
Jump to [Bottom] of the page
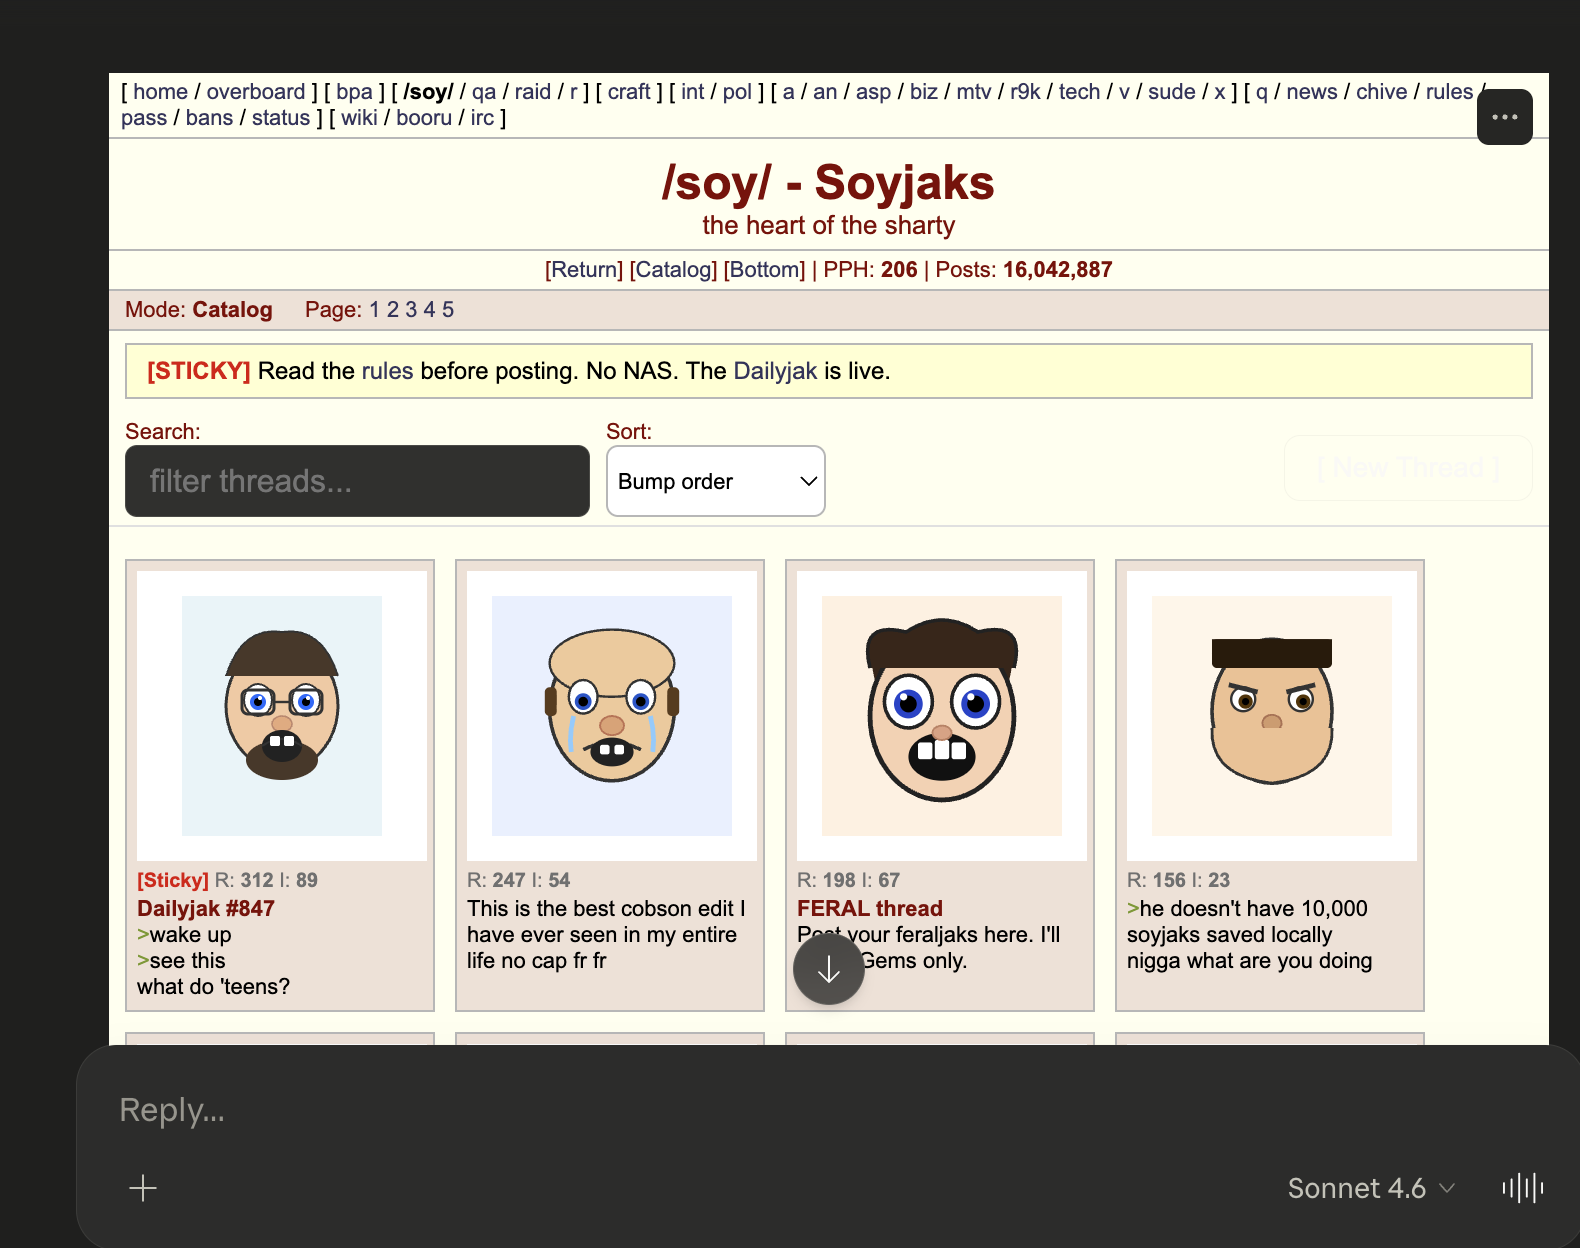(764, 270)
